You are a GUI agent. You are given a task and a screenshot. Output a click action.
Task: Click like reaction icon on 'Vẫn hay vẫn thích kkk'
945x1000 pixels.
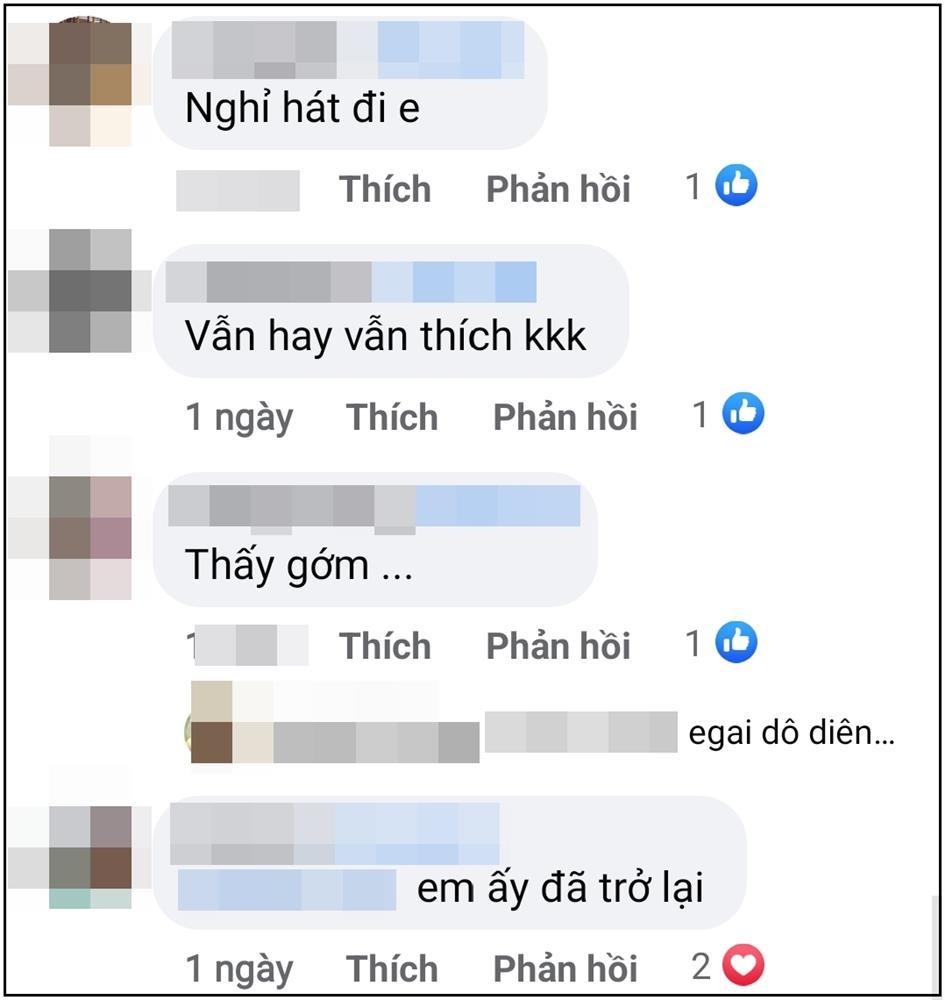[743, 413]
